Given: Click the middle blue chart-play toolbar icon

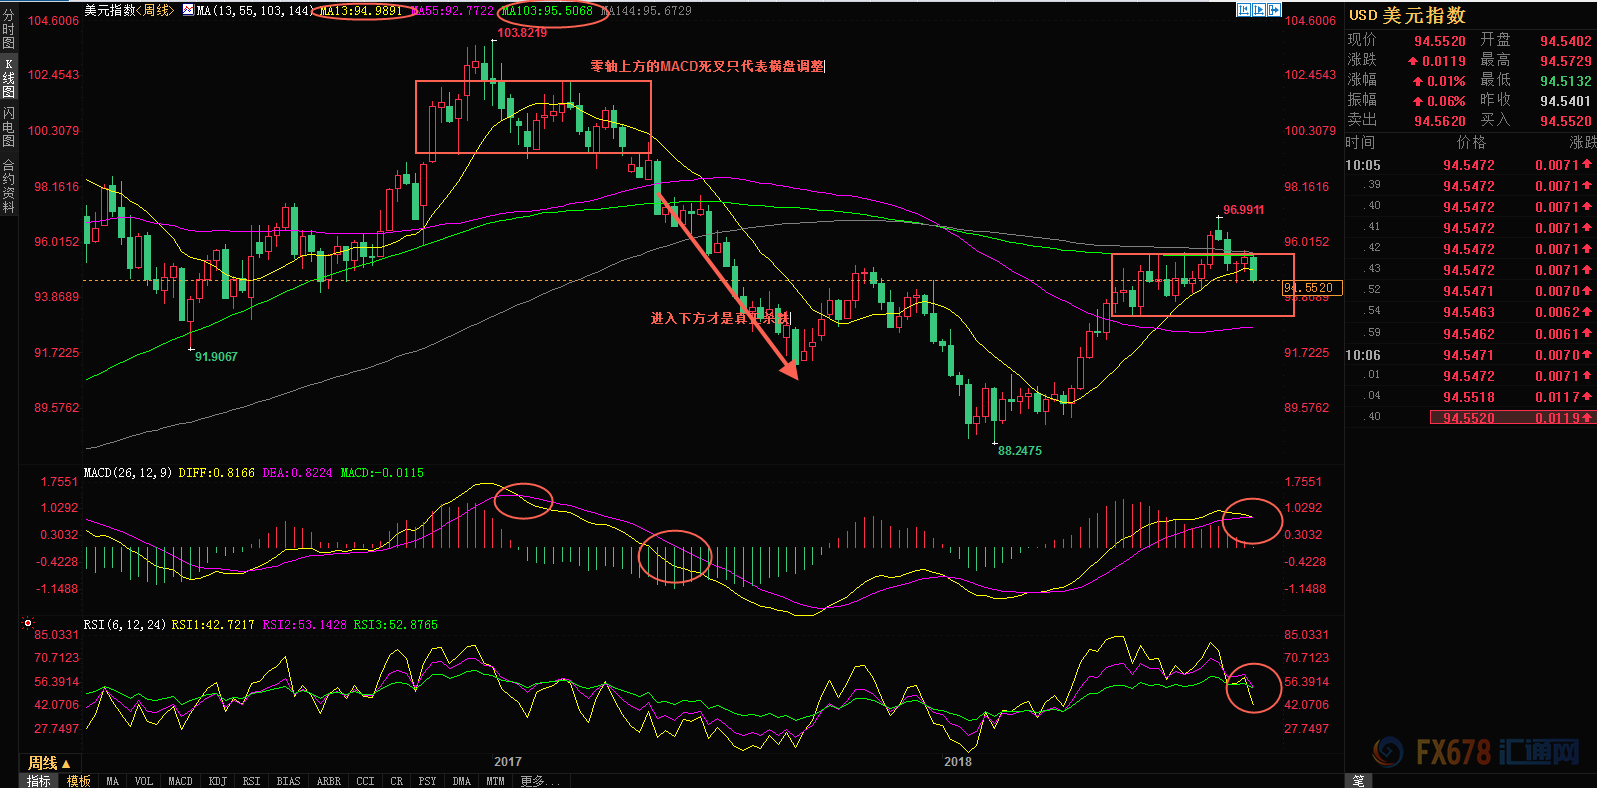Looking at the screenshot, I should pos(1259,10).
